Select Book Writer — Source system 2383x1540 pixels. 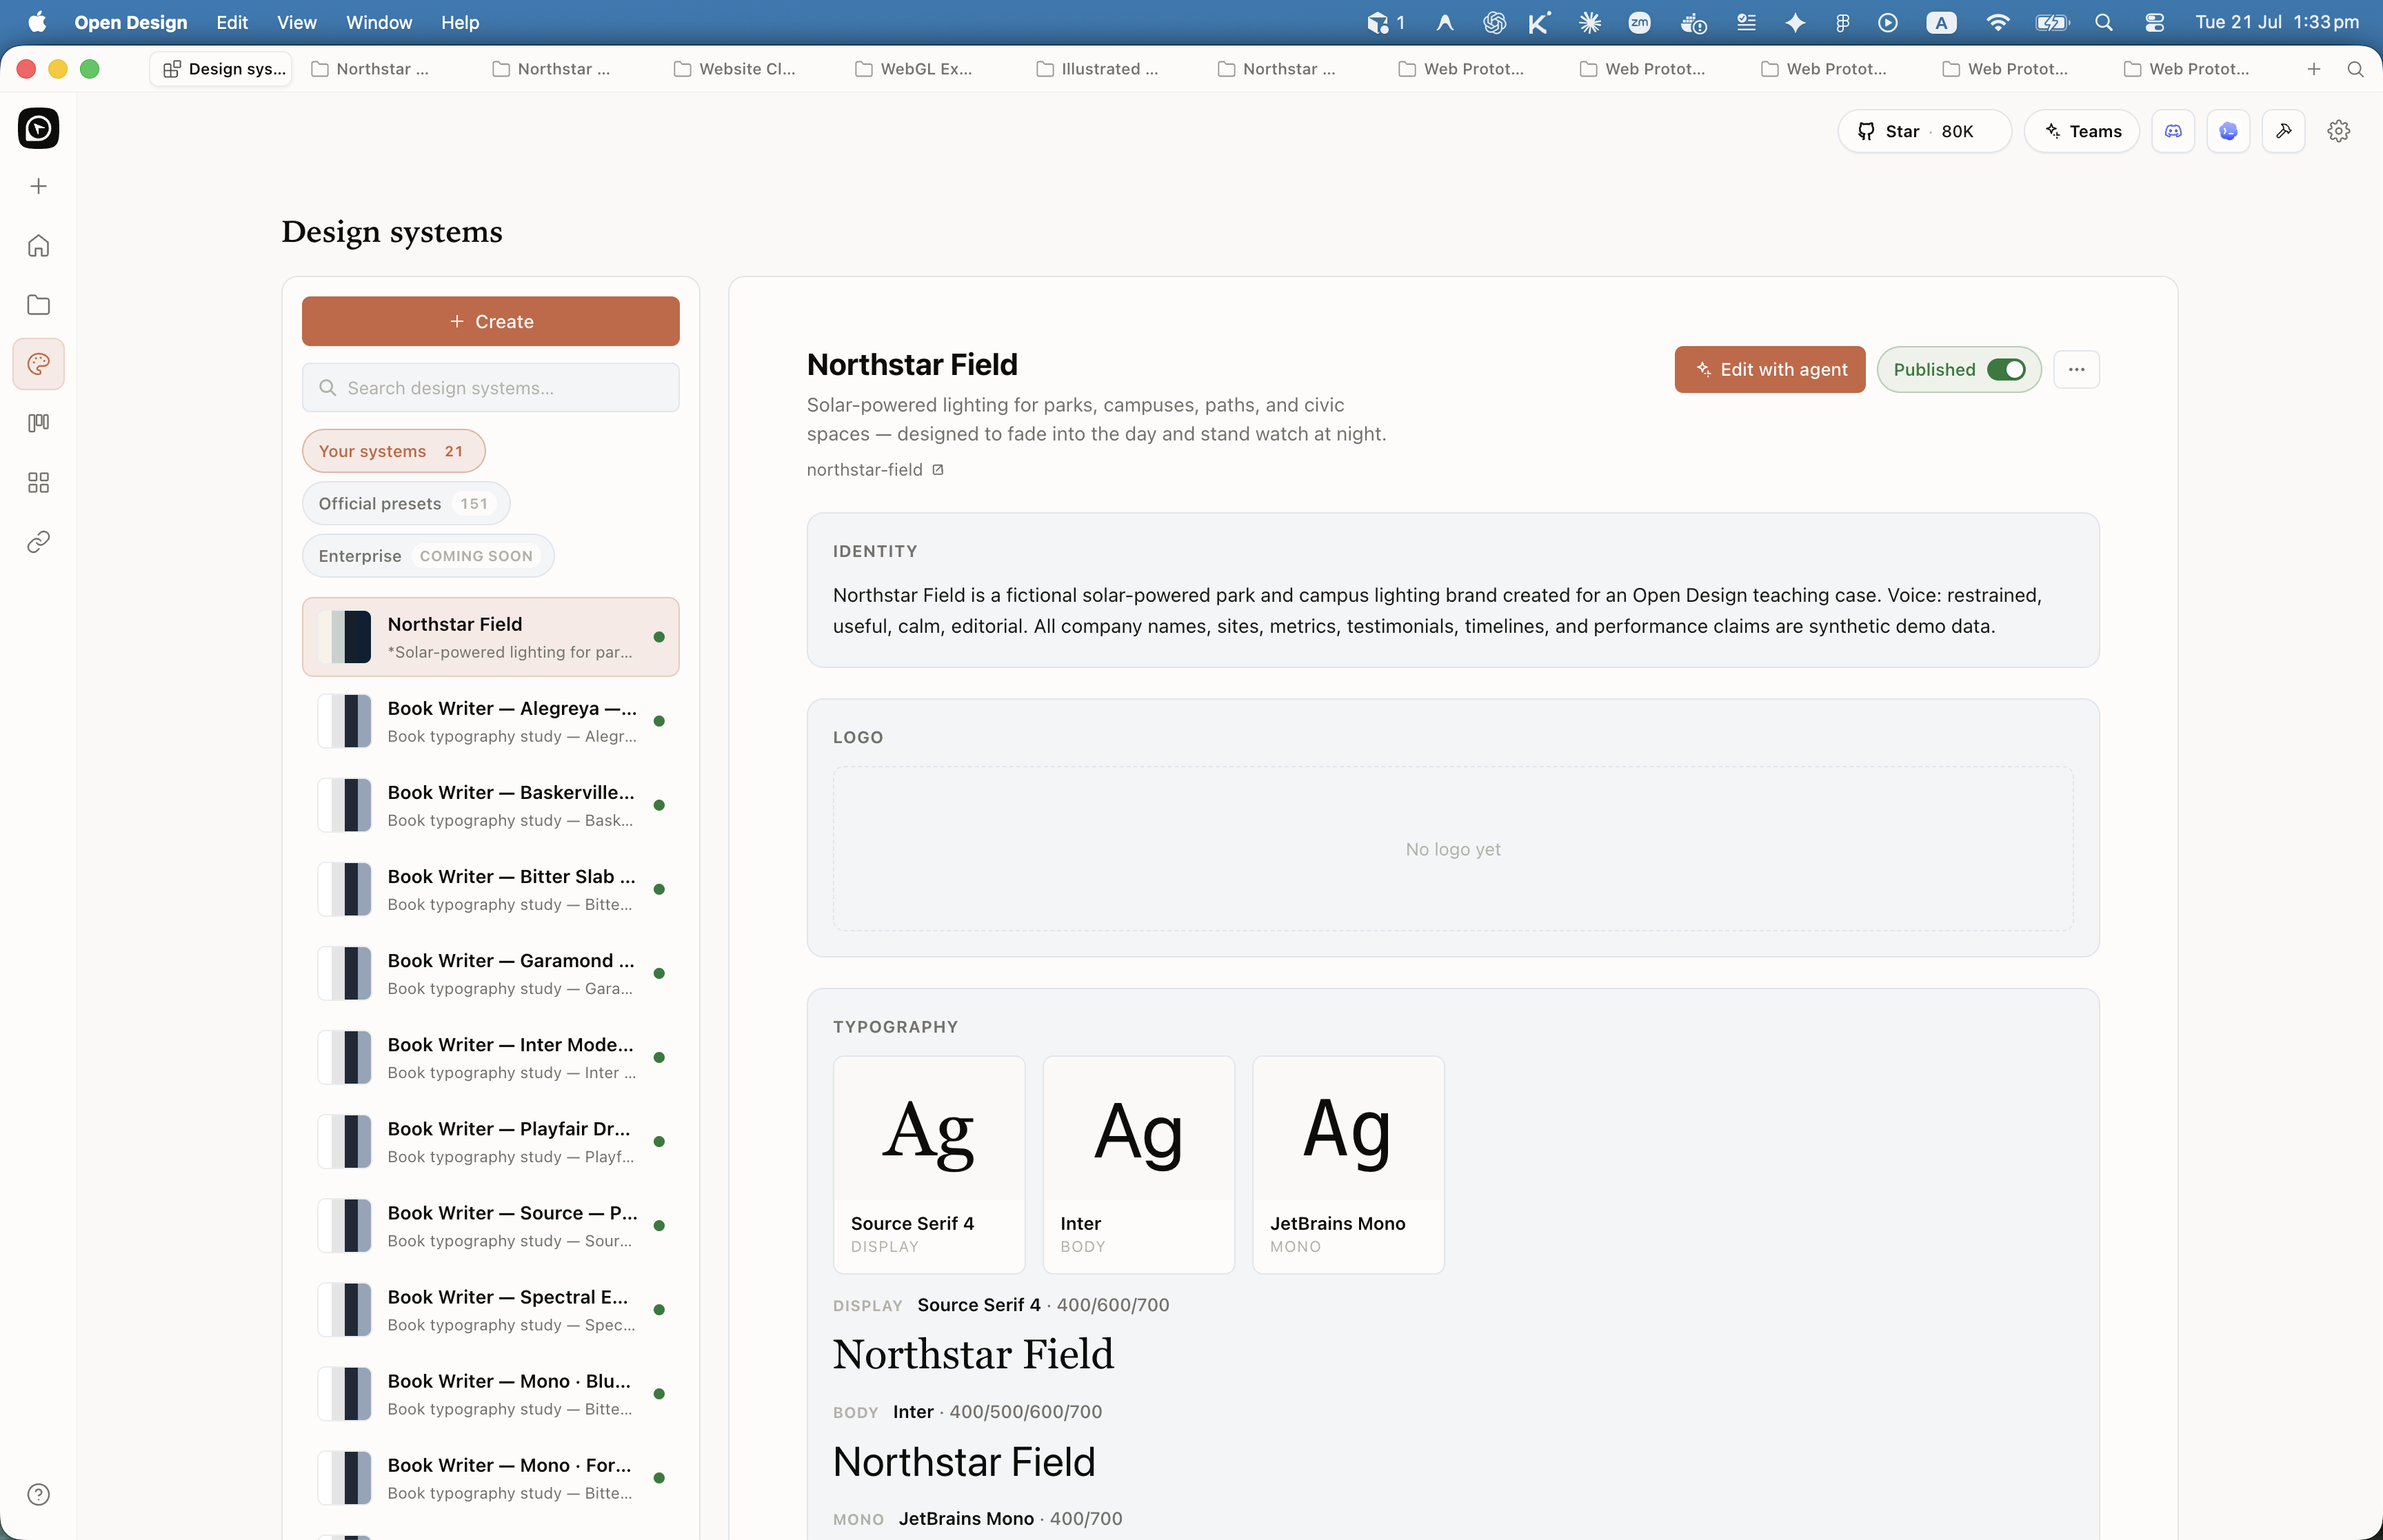click(x=491, y=1225)
